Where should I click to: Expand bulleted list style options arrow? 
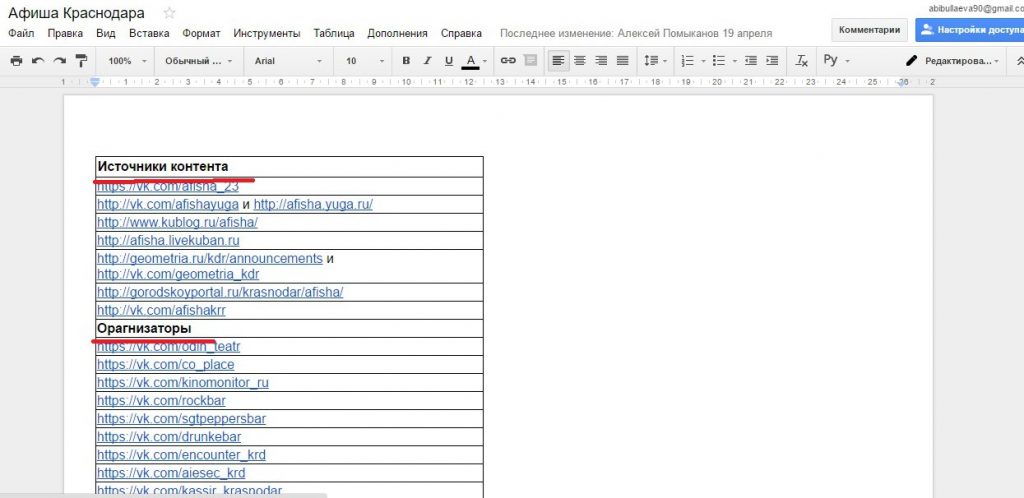pos(735,61)
